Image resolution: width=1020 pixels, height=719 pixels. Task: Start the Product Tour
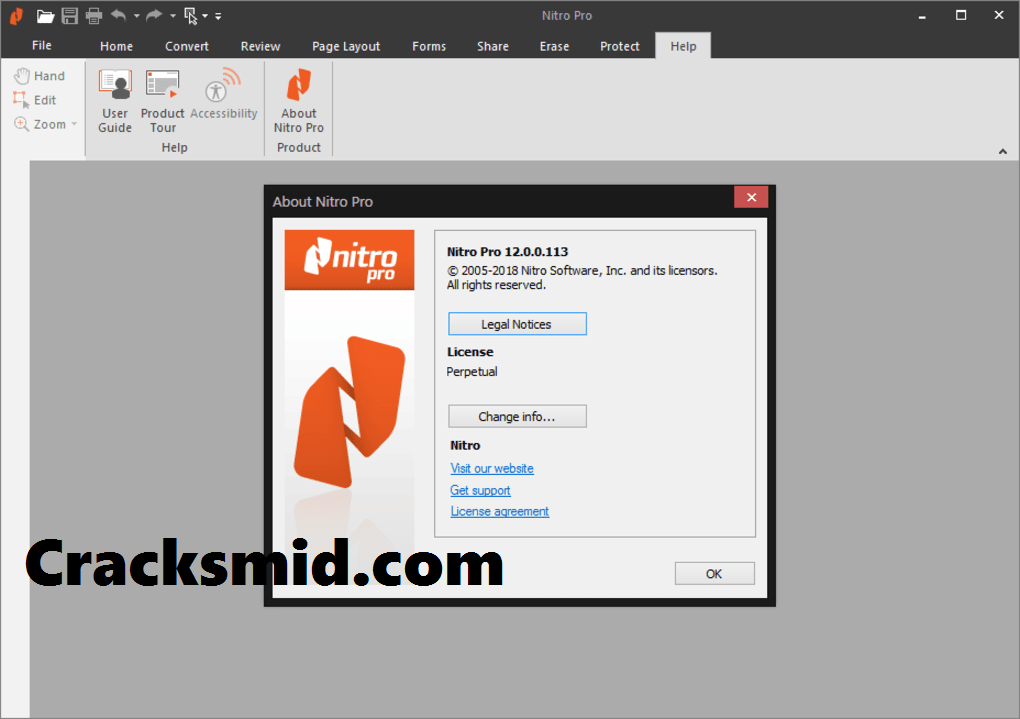[163, 102]
